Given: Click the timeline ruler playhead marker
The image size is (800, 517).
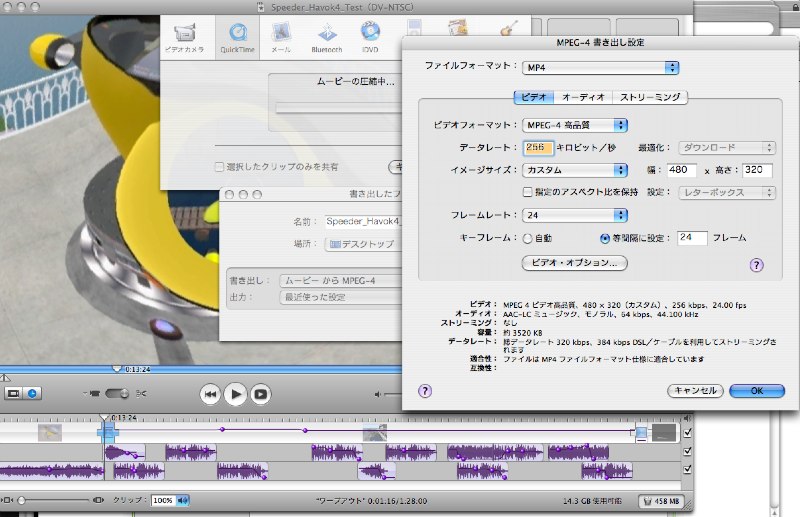Looking at the screenshot, I should tap(104, 417).
